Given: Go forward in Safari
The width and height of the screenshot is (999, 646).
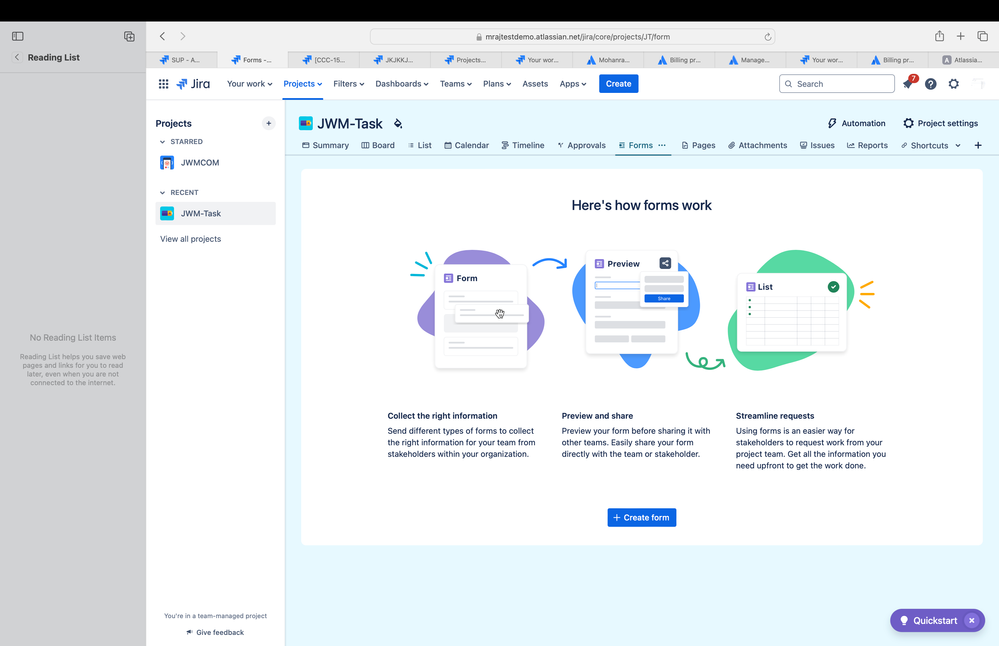Looking at the screenshot, I should tap(183, 36).
